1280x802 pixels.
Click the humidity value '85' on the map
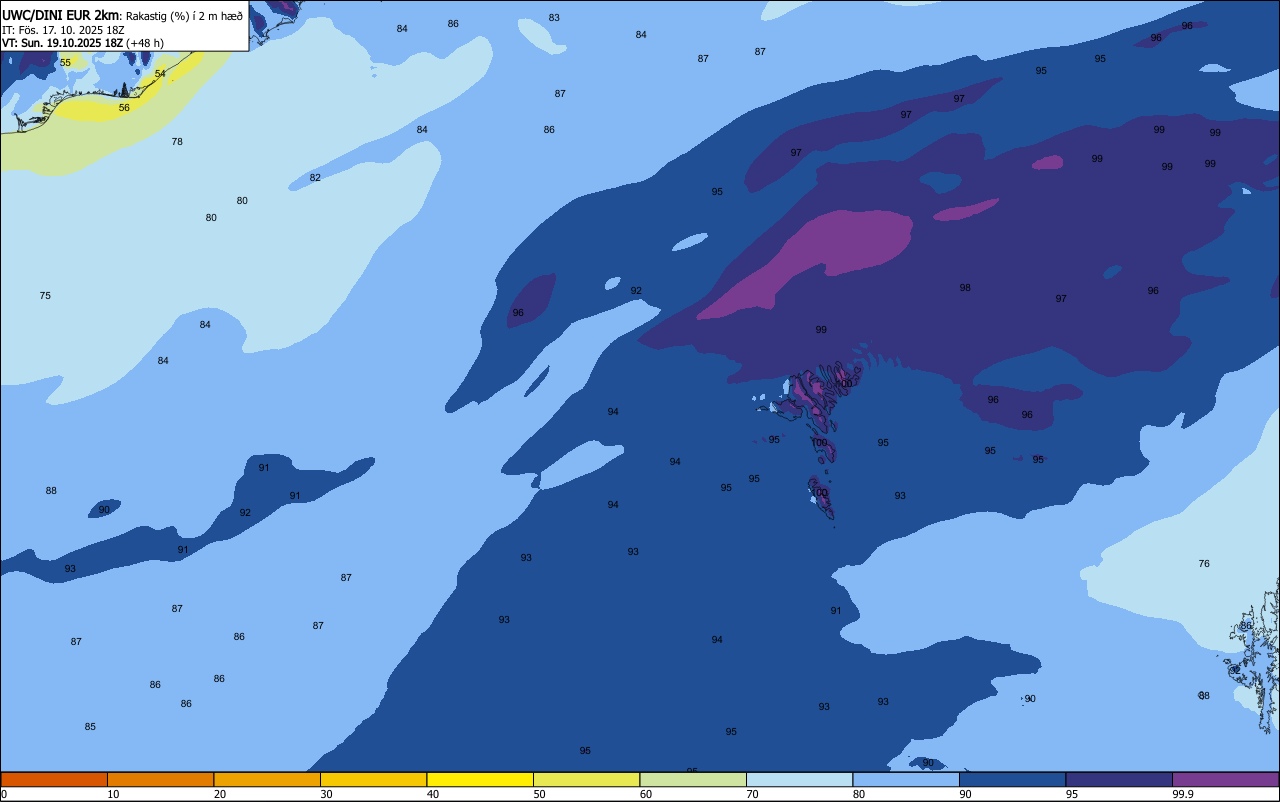(x=90, y=727)
